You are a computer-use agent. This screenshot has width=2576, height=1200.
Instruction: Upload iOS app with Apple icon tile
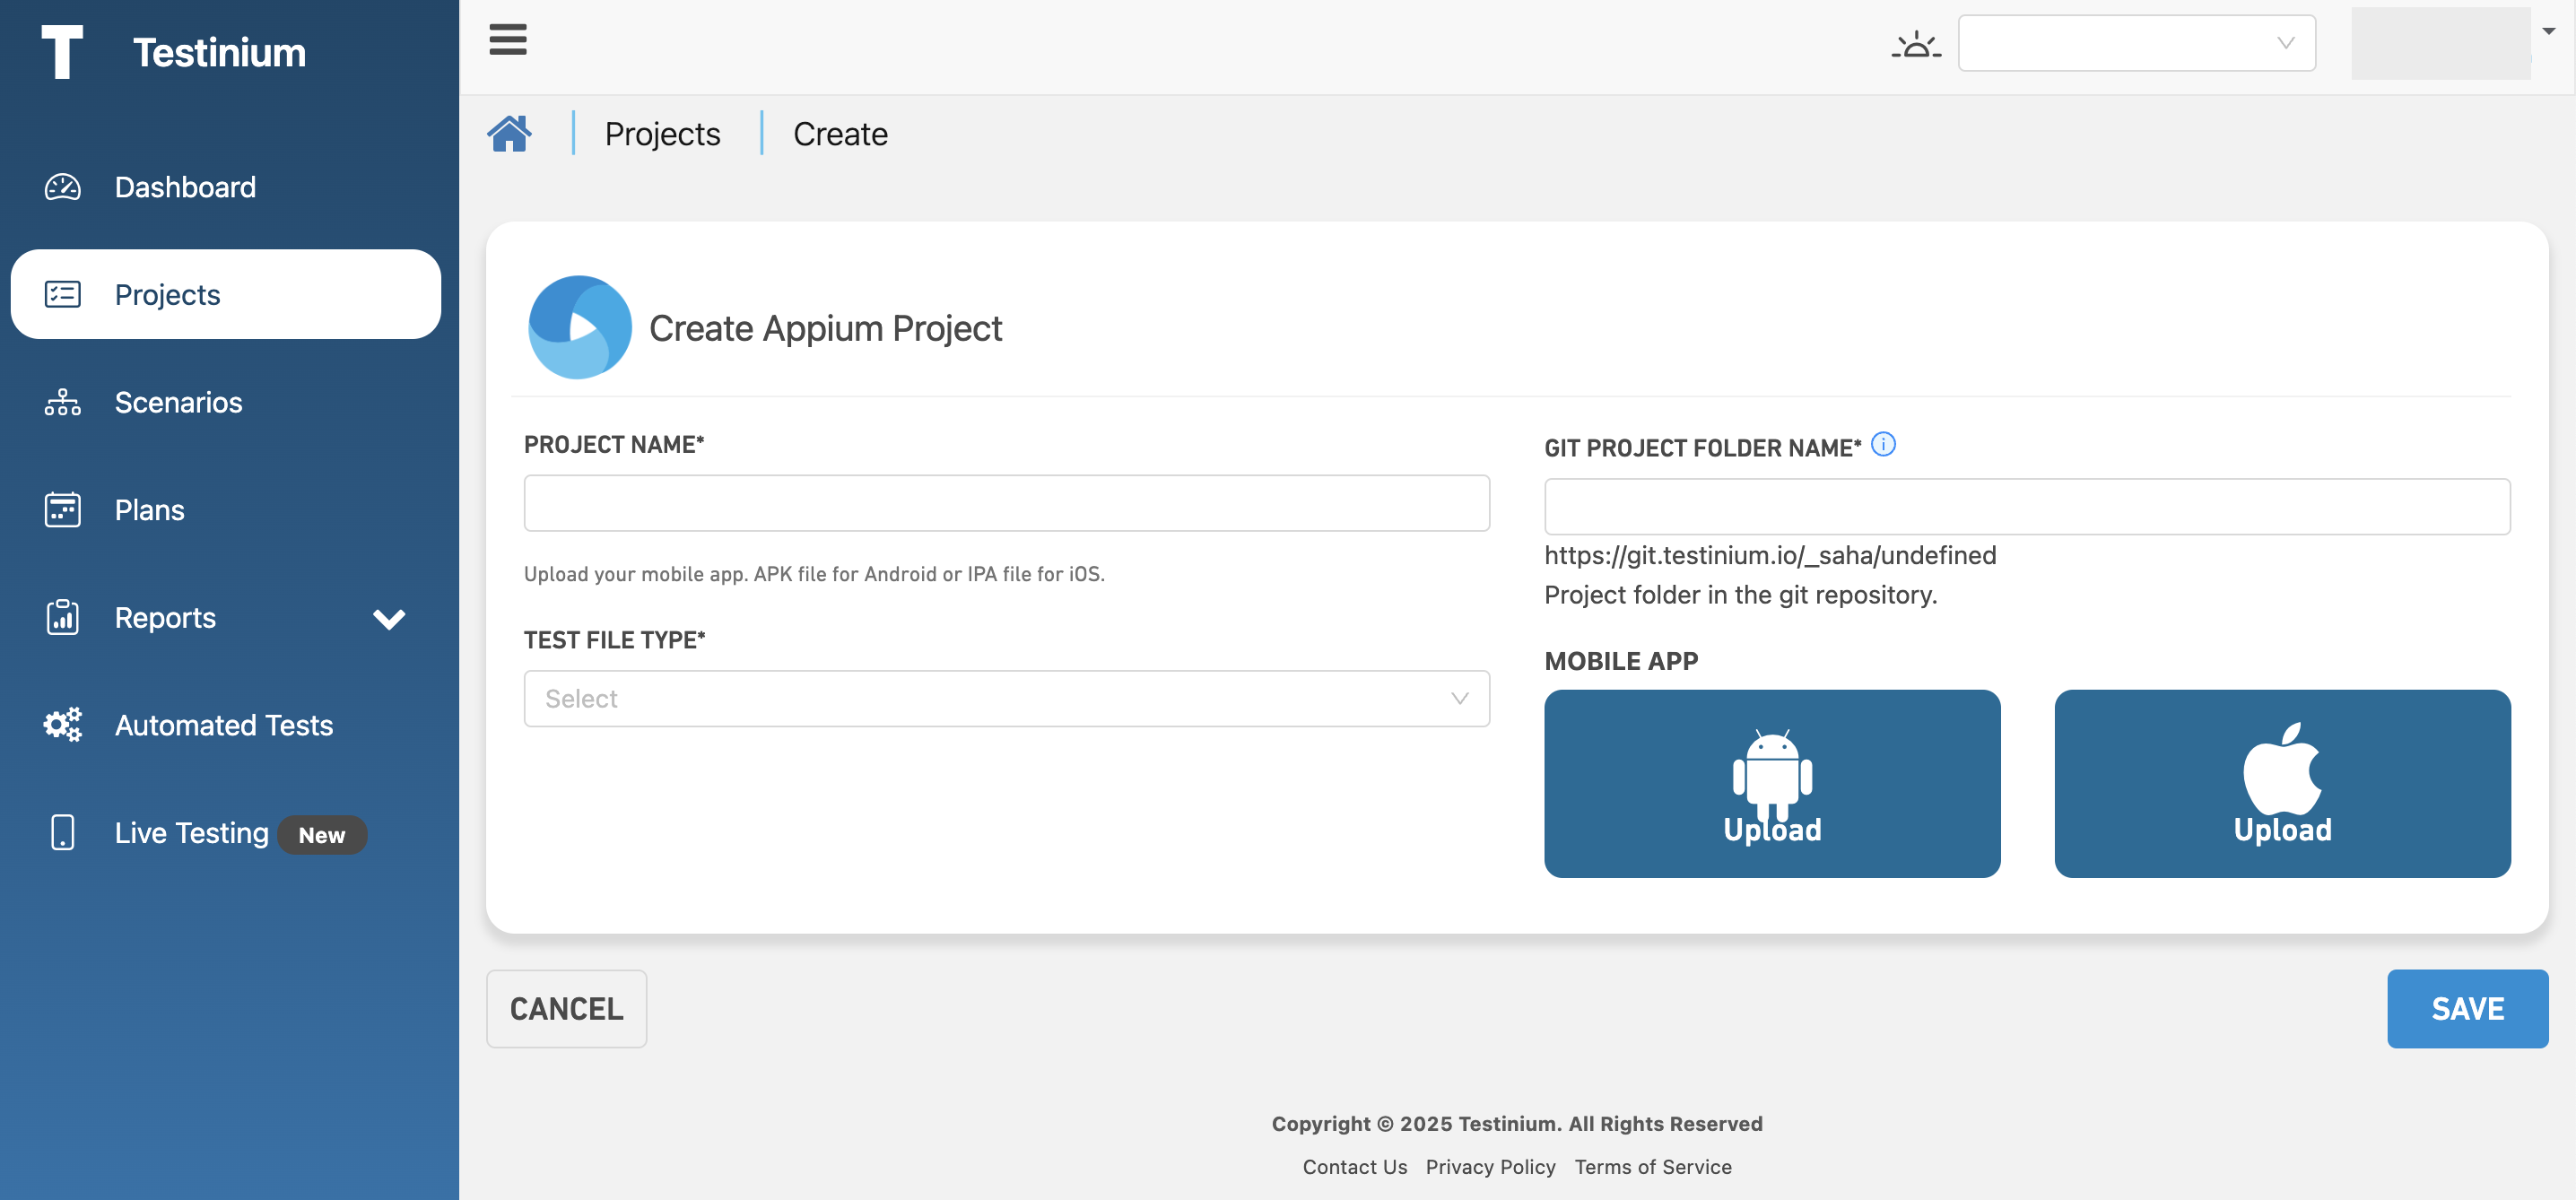(2281, 783)
